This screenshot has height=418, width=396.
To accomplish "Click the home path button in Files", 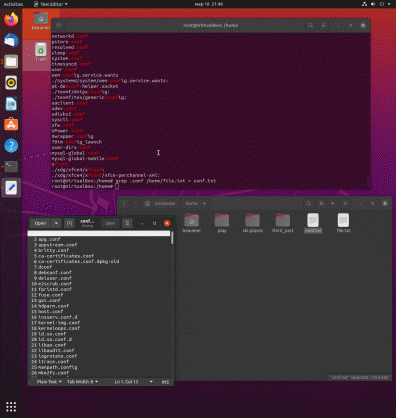I will (192, 203).
